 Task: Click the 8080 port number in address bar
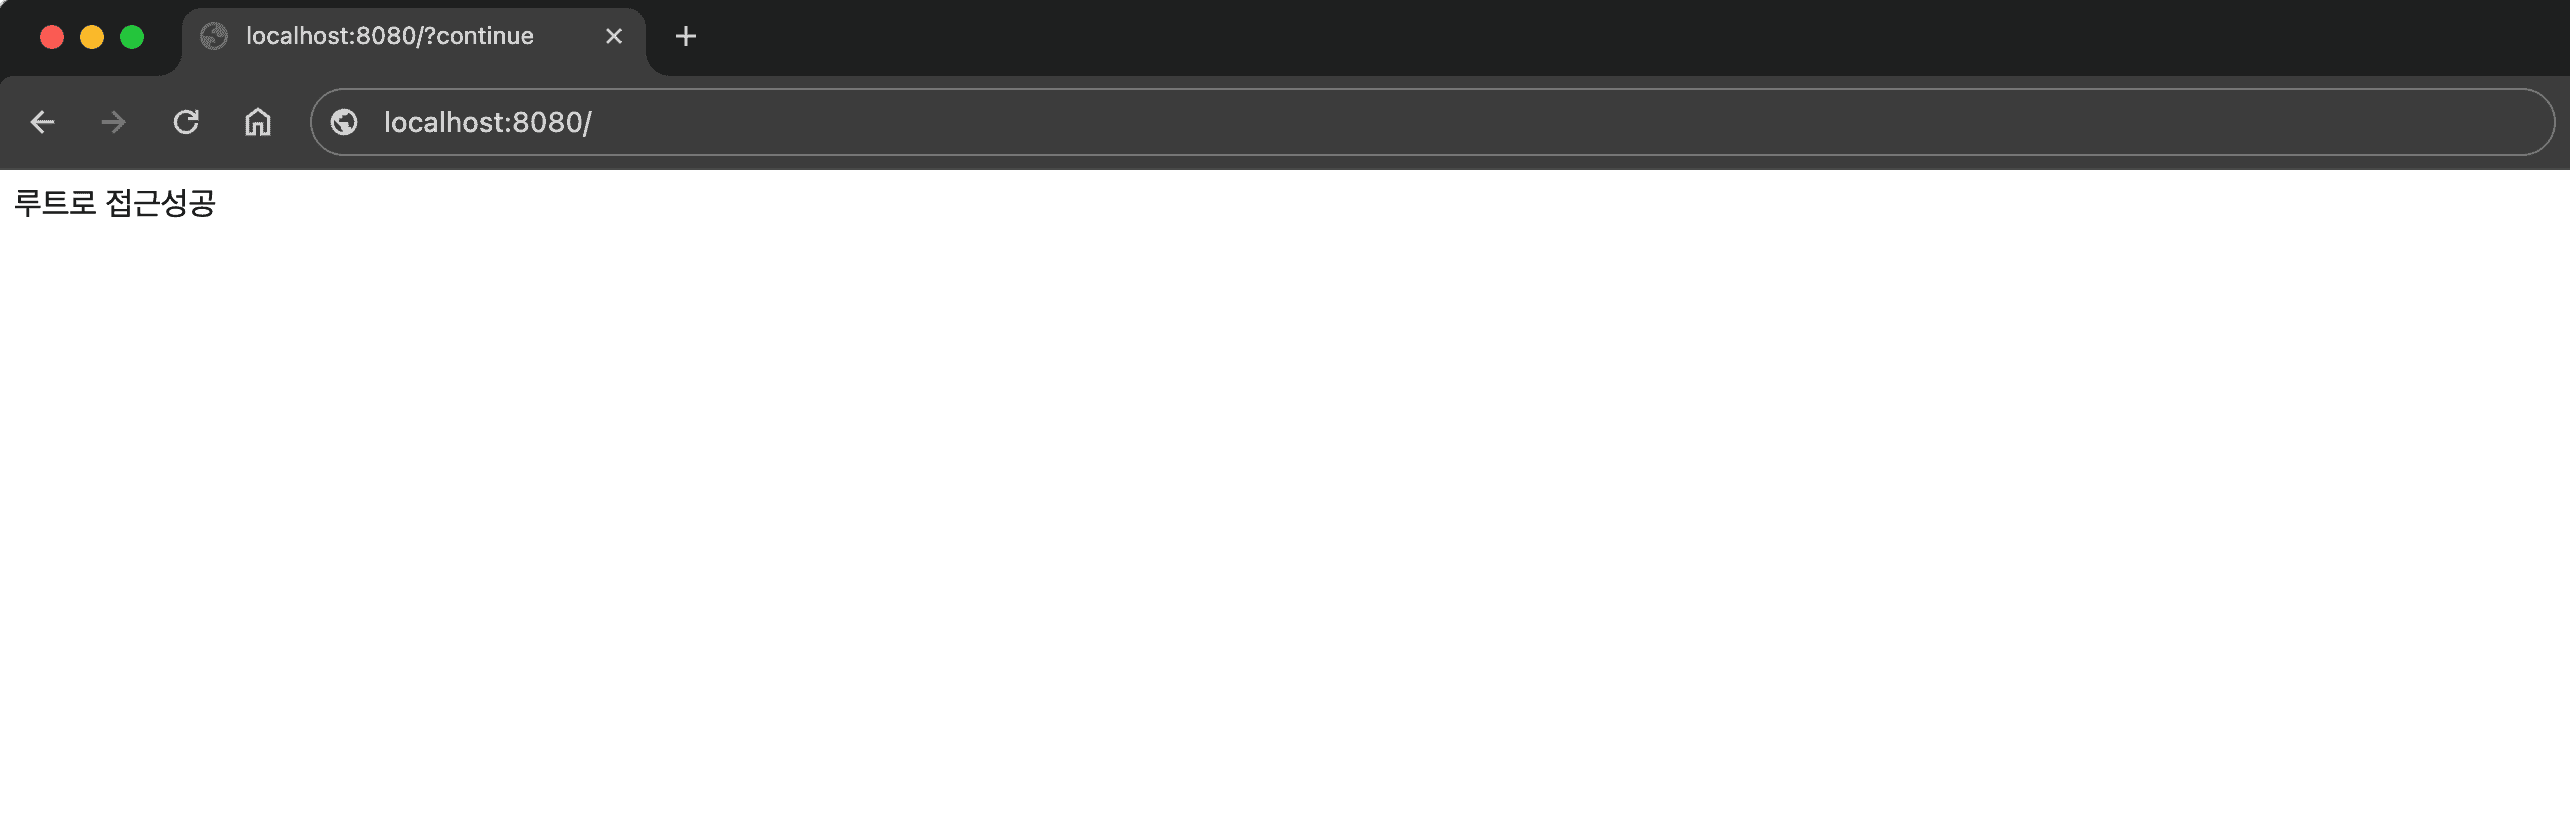548,122
